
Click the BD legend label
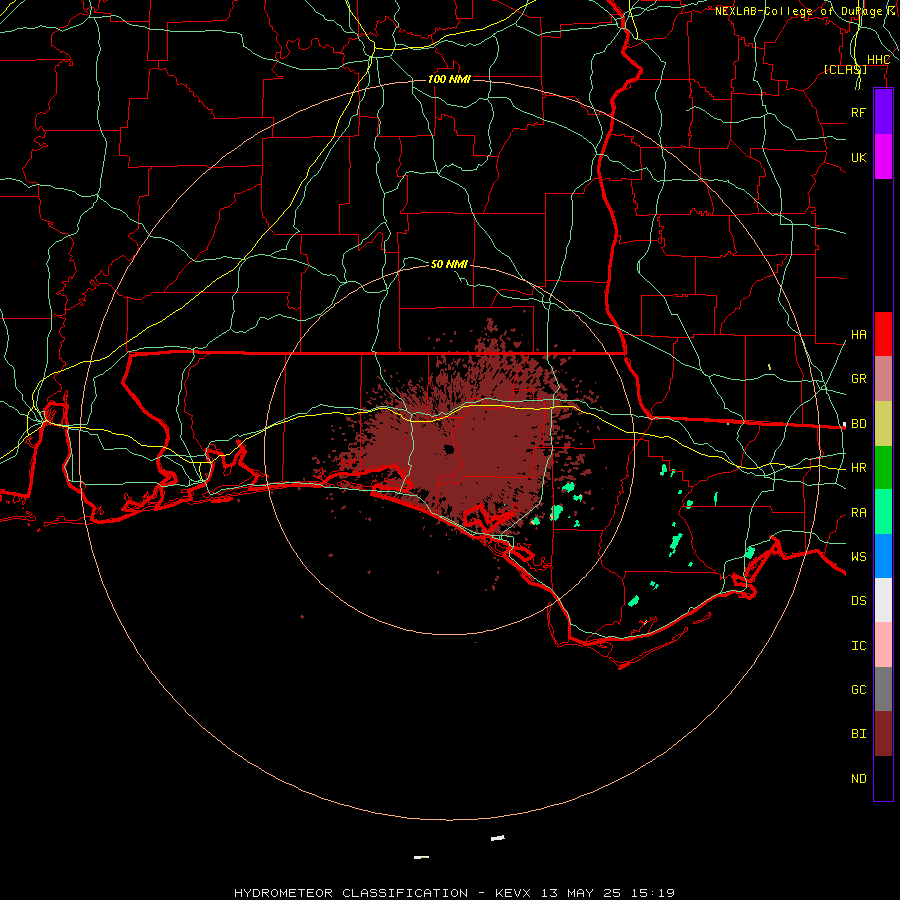(x=859, y=424)
